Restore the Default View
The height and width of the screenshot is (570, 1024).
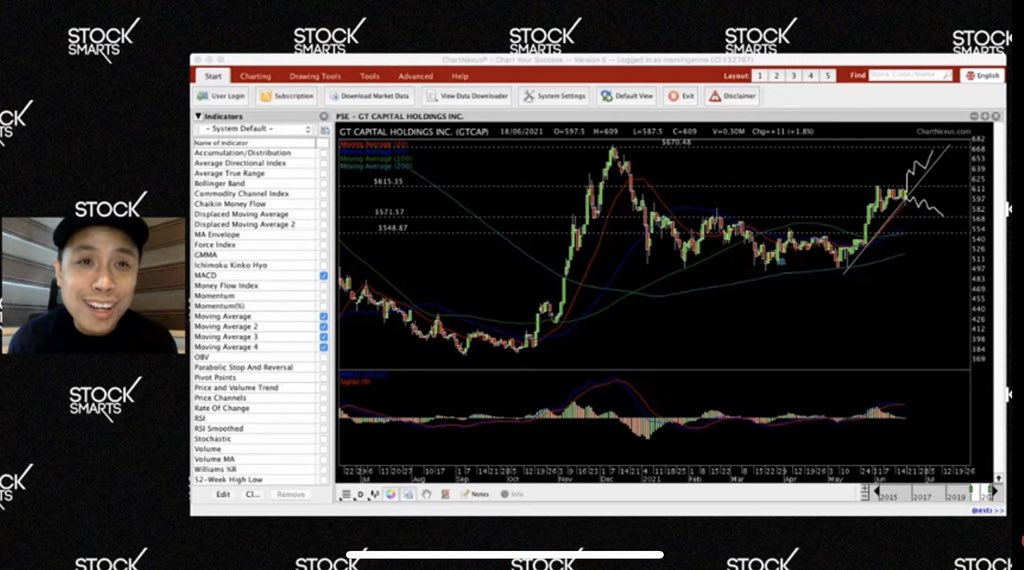(627, 96)
